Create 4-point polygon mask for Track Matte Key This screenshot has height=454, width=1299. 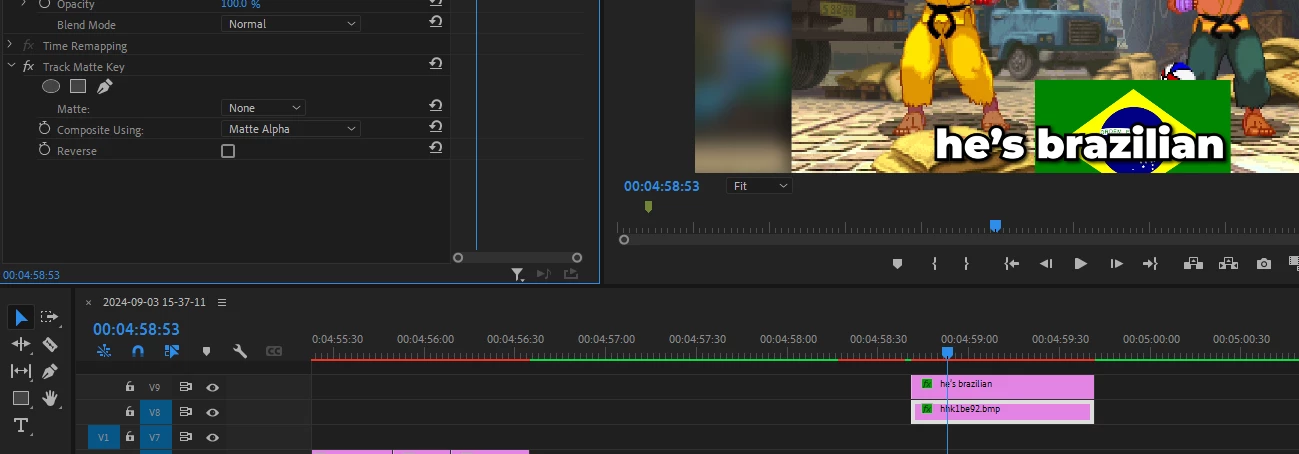78,87
